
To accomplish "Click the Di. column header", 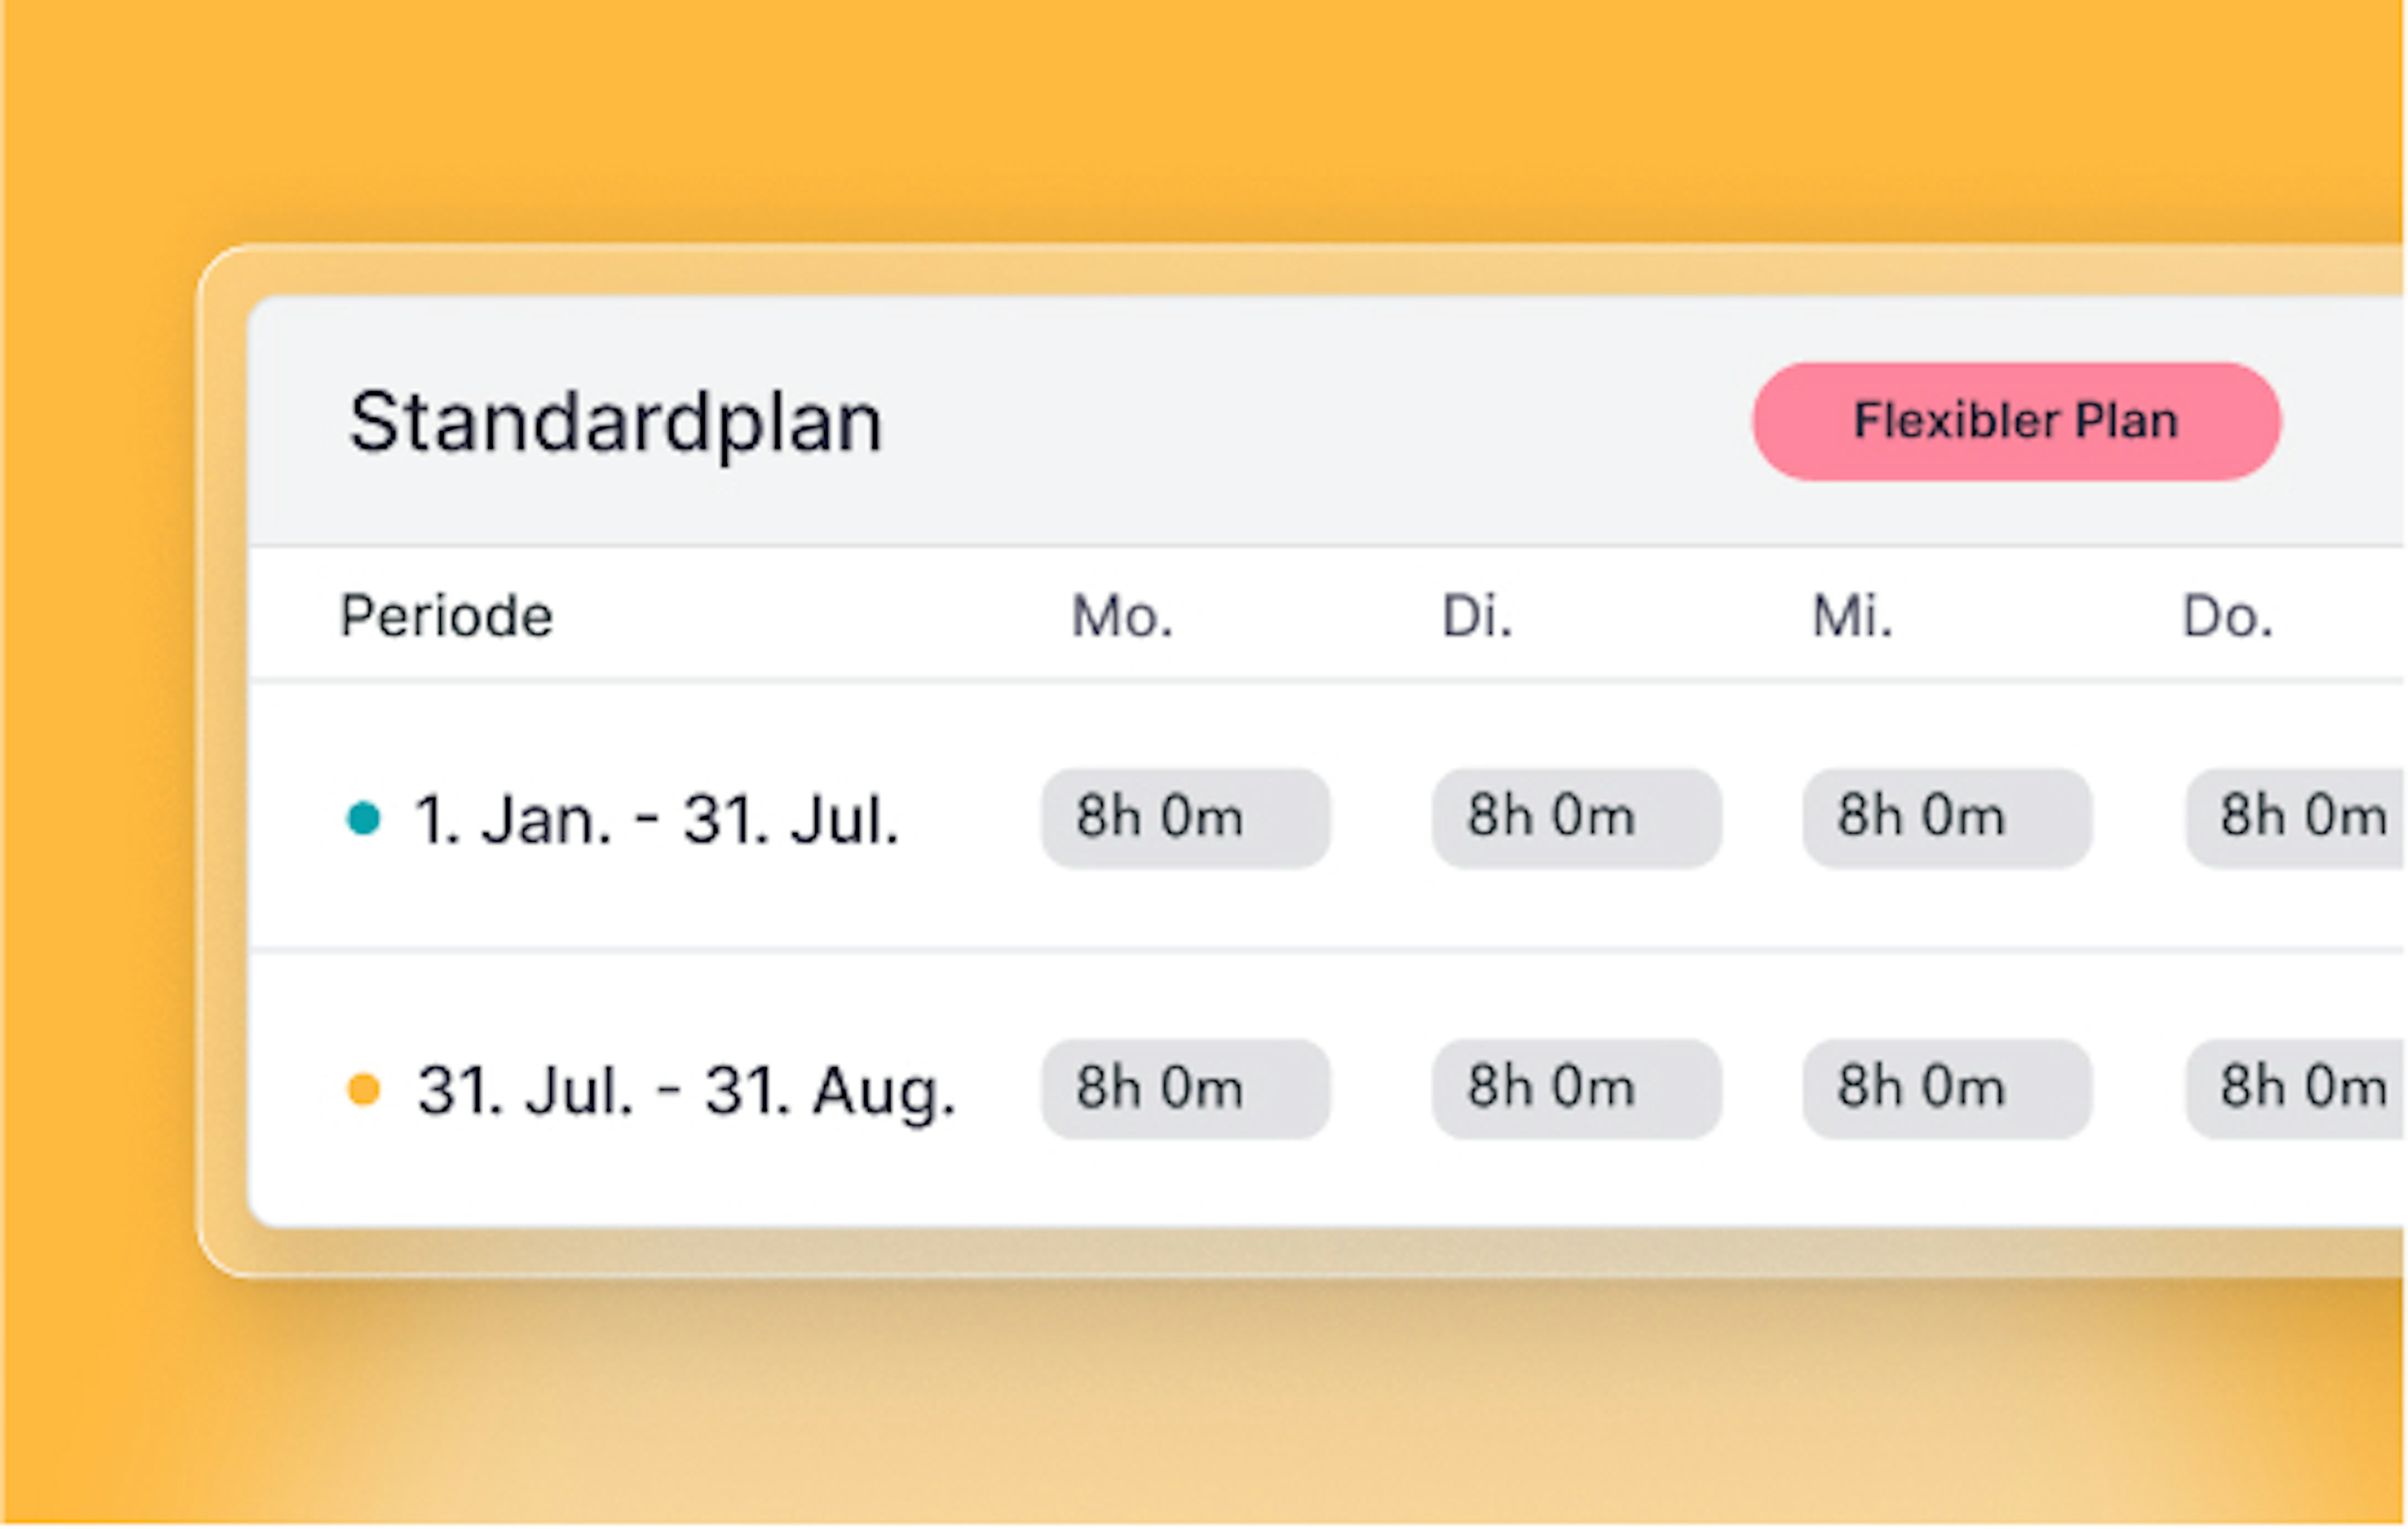I will point(1477,616).
